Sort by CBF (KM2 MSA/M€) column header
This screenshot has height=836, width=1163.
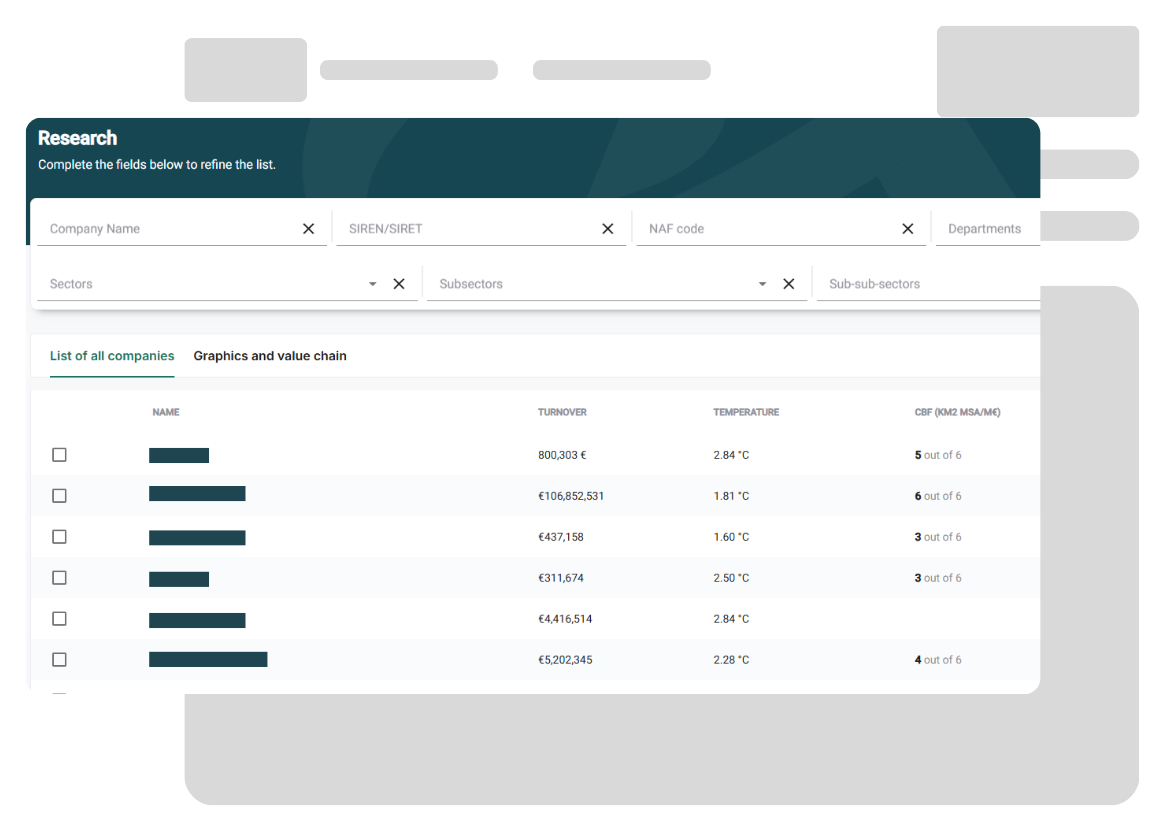(x=958, y=412)
